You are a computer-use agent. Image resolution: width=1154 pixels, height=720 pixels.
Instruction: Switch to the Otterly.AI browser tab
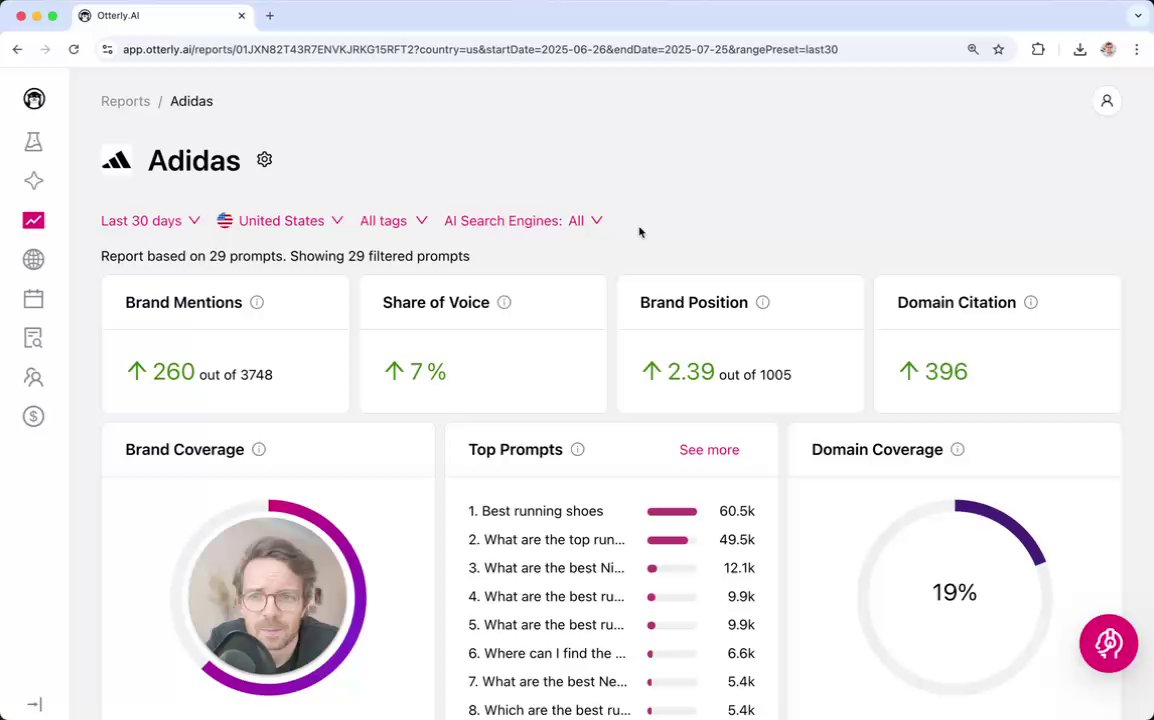point(163,15)
